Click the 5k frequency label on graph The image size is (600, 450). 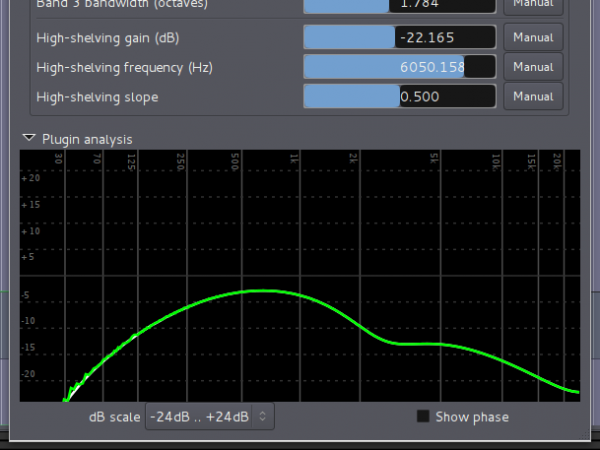point(434,158)
